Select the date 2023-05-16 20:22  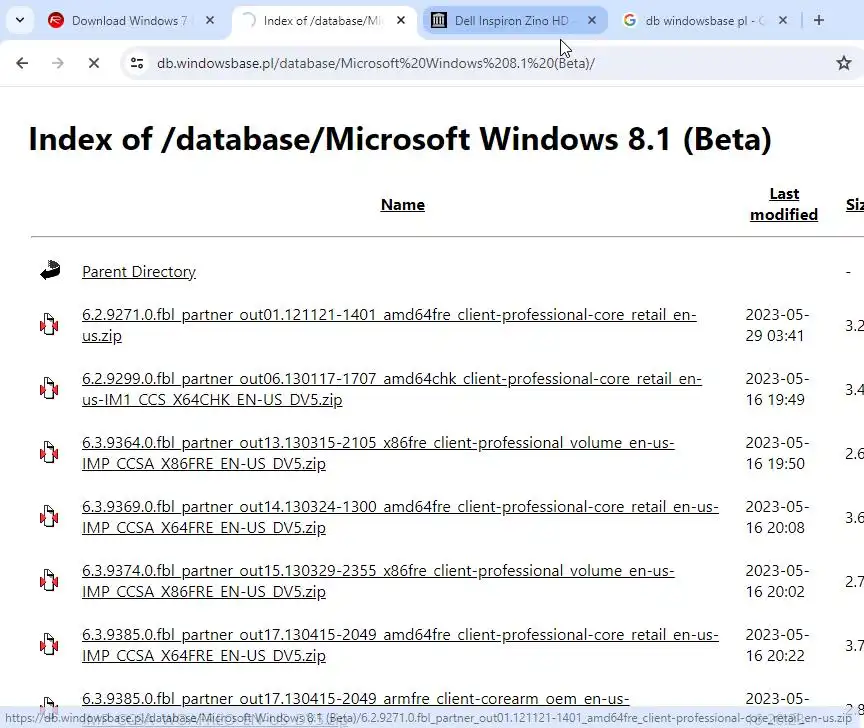[x=777, y=645]
